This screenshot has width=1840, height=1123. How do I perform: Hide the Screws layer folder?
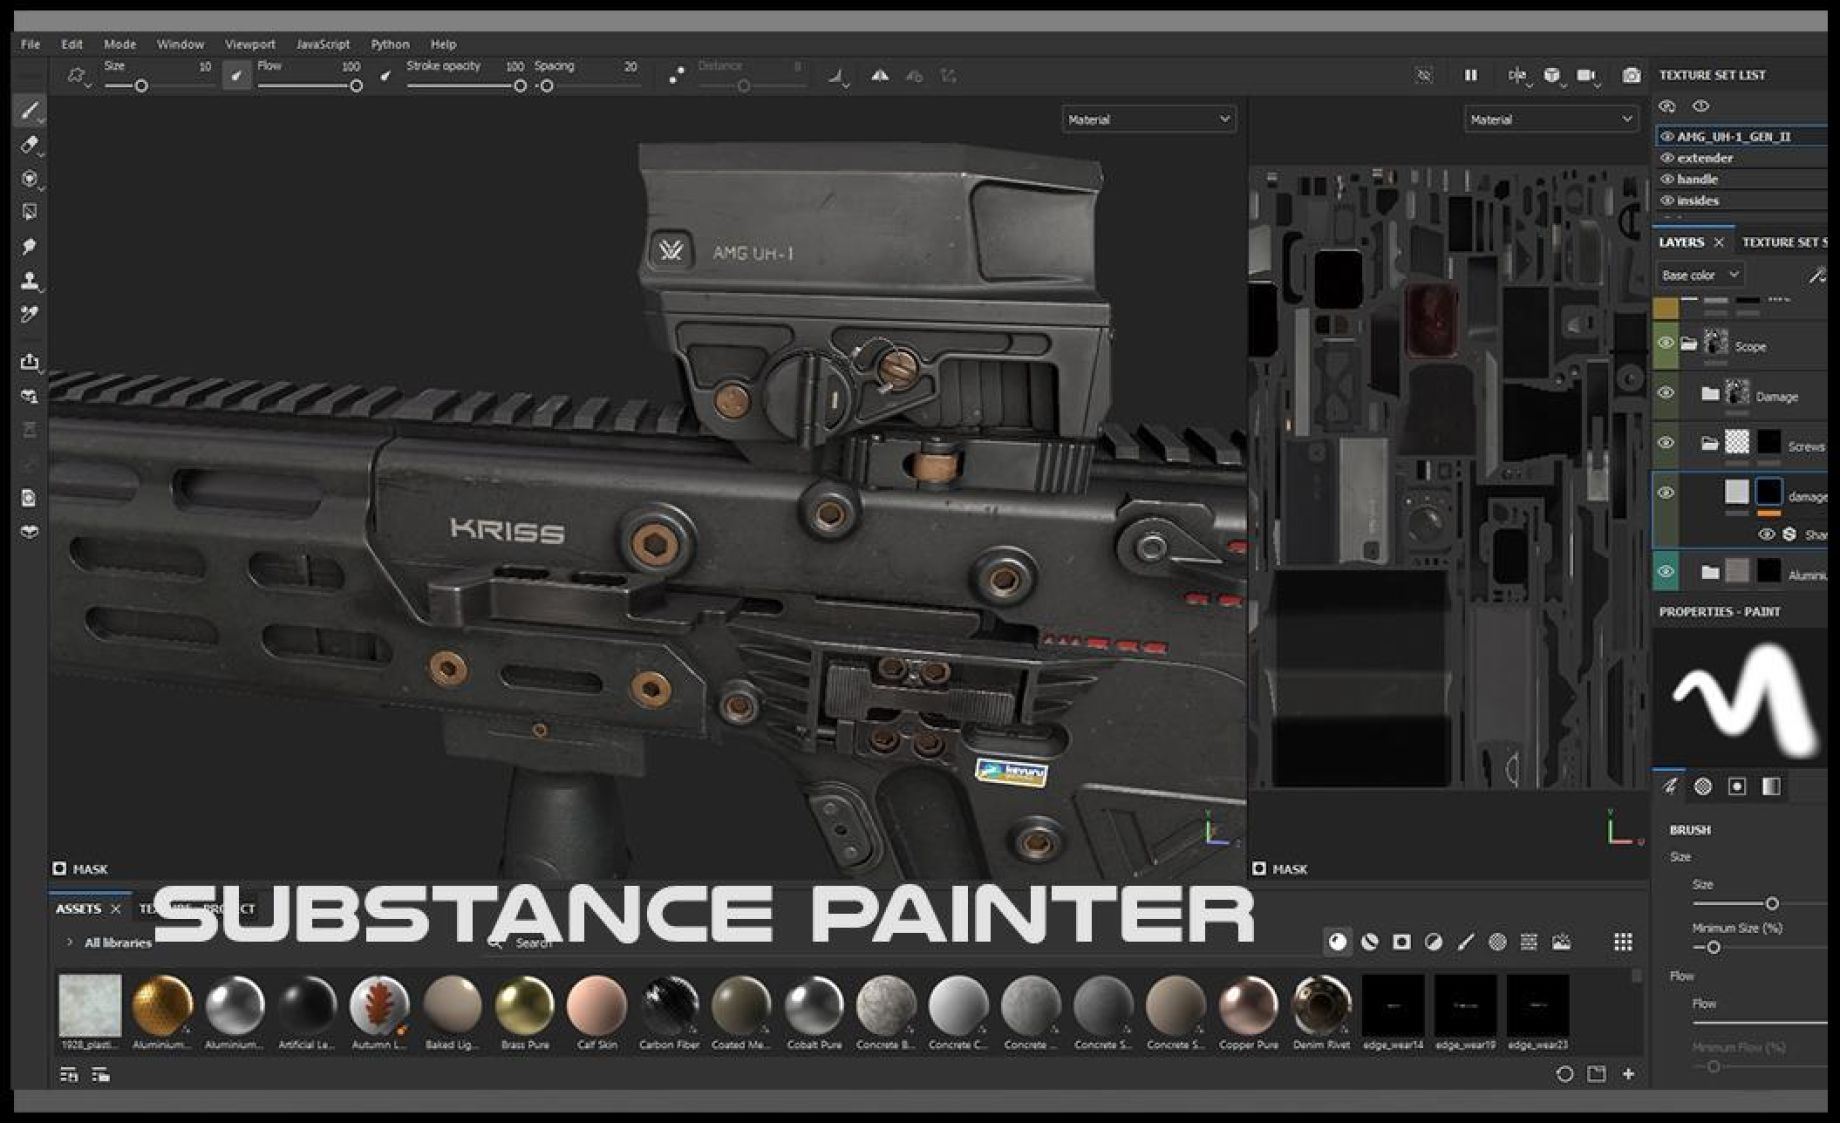coord(1665,443)
